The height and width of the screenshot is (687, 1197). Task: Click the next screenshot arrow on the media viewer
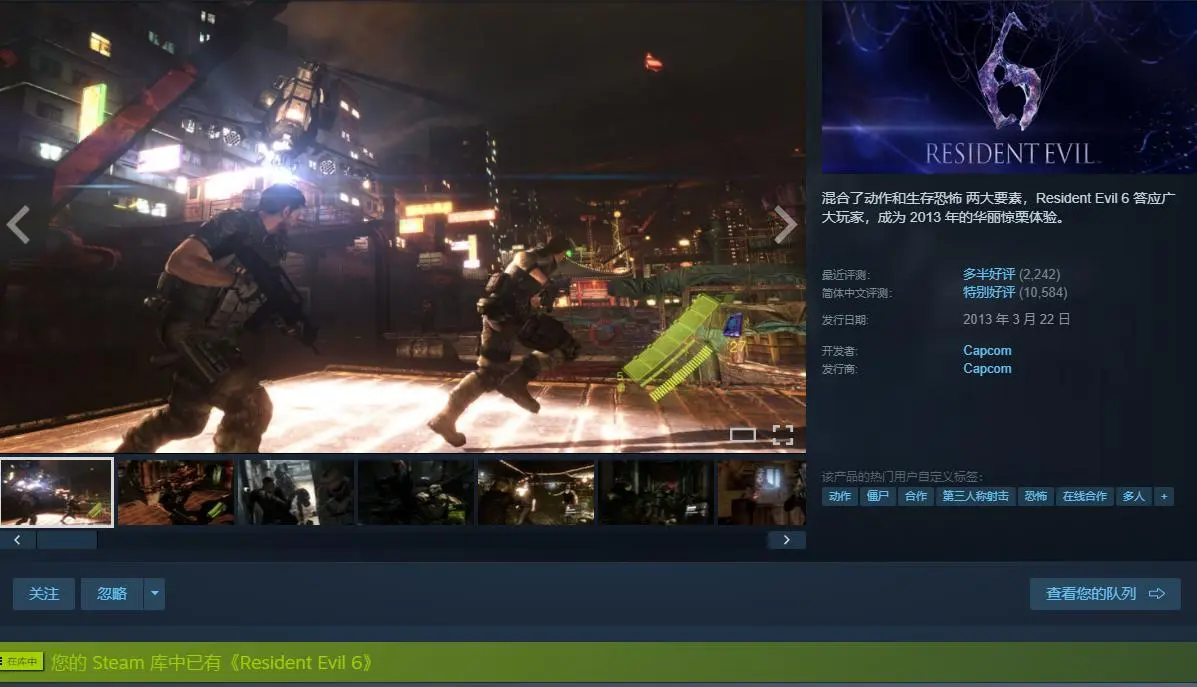[x=786, y=226]
